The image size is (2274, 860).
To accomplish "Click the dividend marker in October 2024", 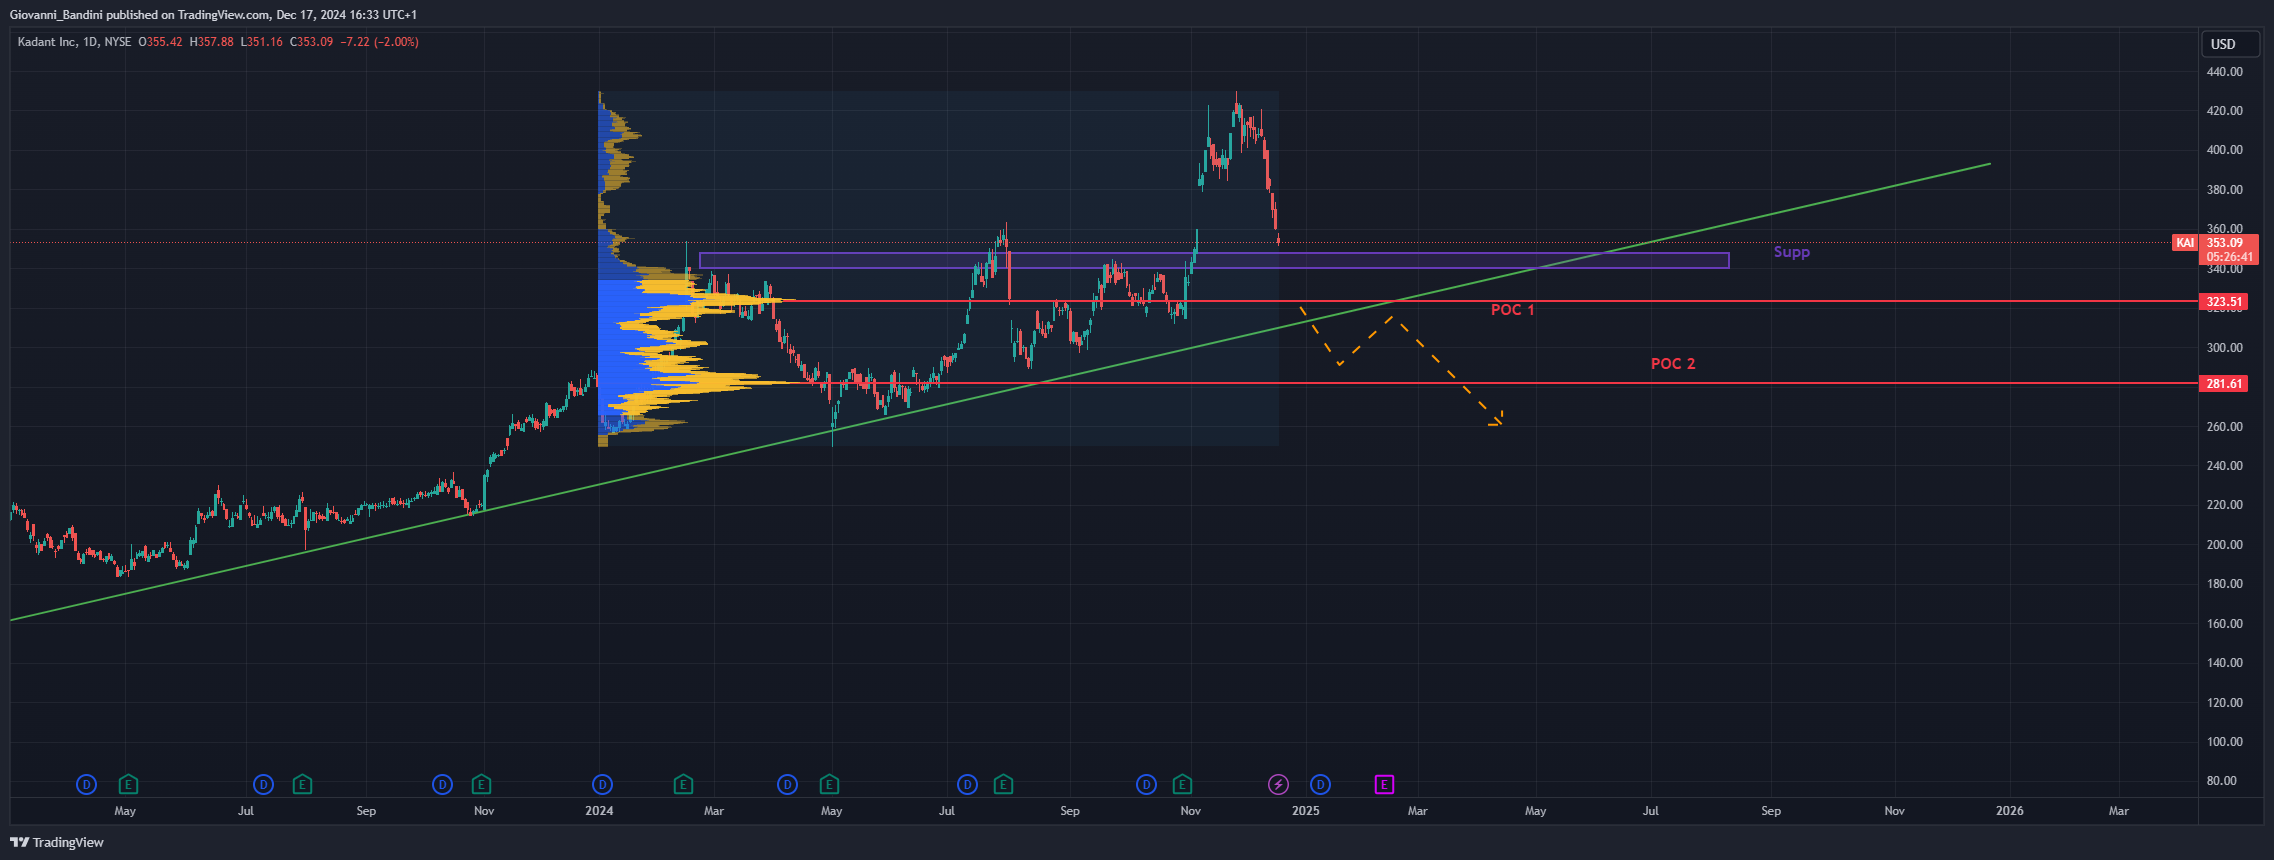I will click(x=1147, y=785).
